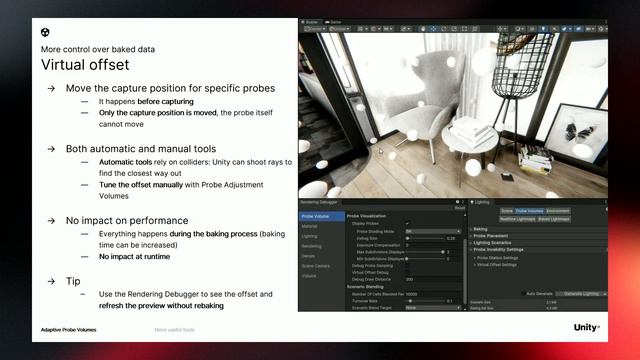Select Lighting debugger category
This screenshot has height=360, width=640.
[322, 236]
